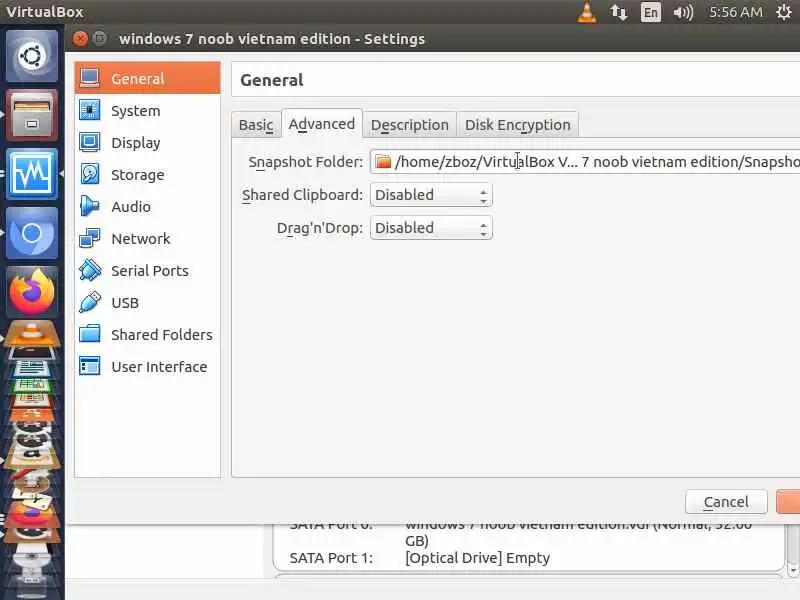This screenshot has height=600, width=800.
Task: Click the snapshot folder icon in path field
Action: pyautogui.click(x=383, y=162)
